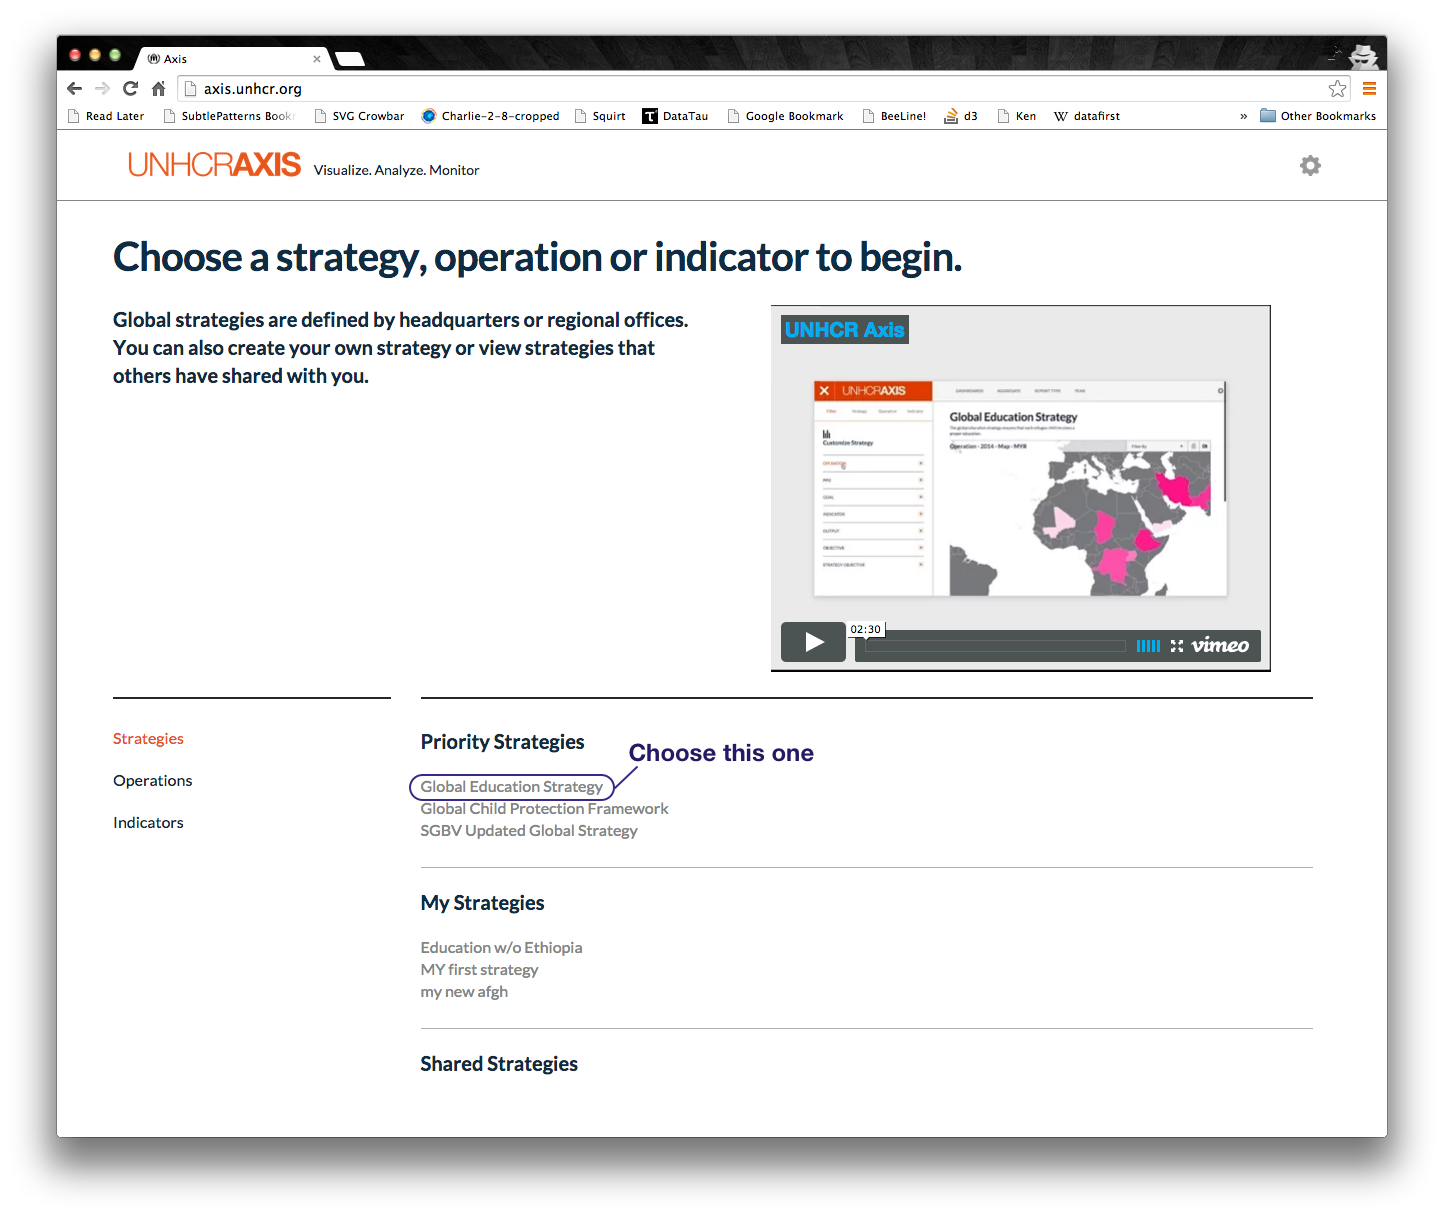
Task: Click the My Strategies heading
Action: pos(482,903)
